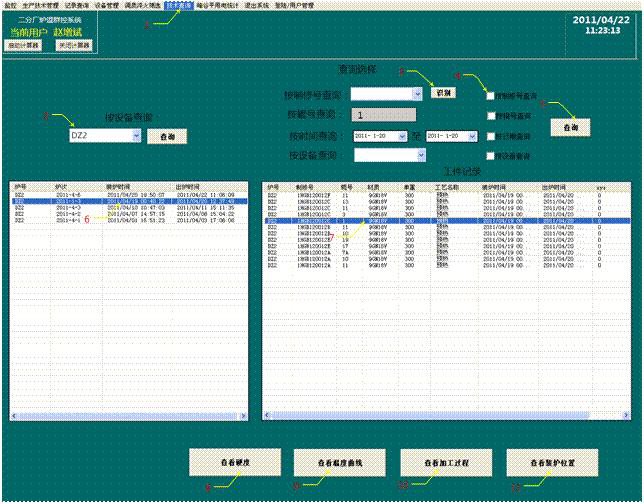Image resolution: width=644 pixels, height=504 pixels.
Task: Click the 识别 button
Action: pyautogui.click(x=443, y=92)
